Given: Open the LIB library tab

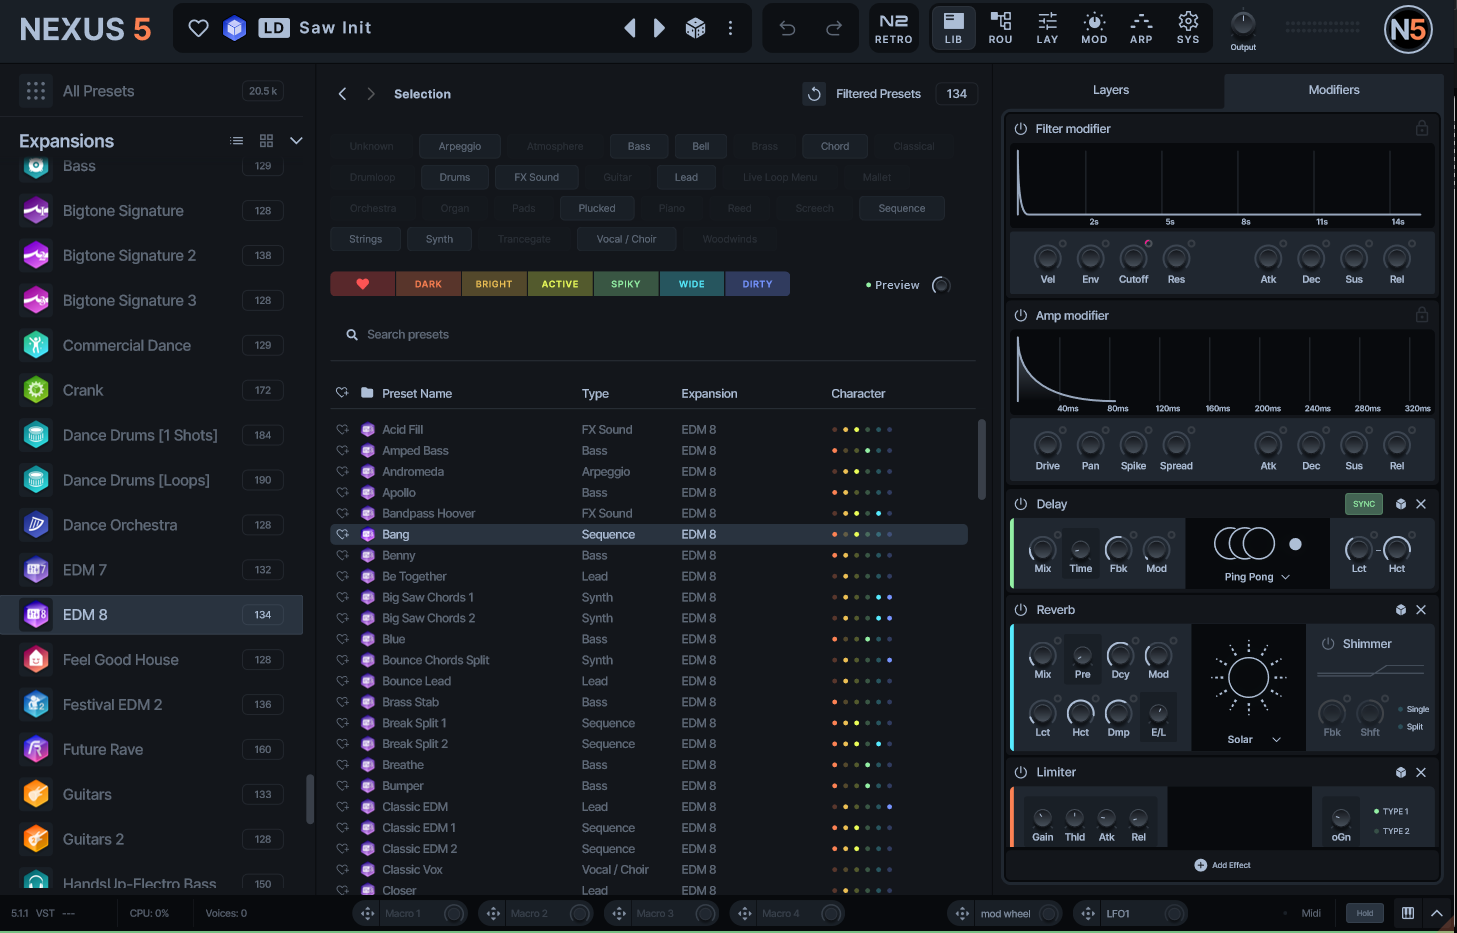Looking at the screenshot, I should [x=953, y=28].
